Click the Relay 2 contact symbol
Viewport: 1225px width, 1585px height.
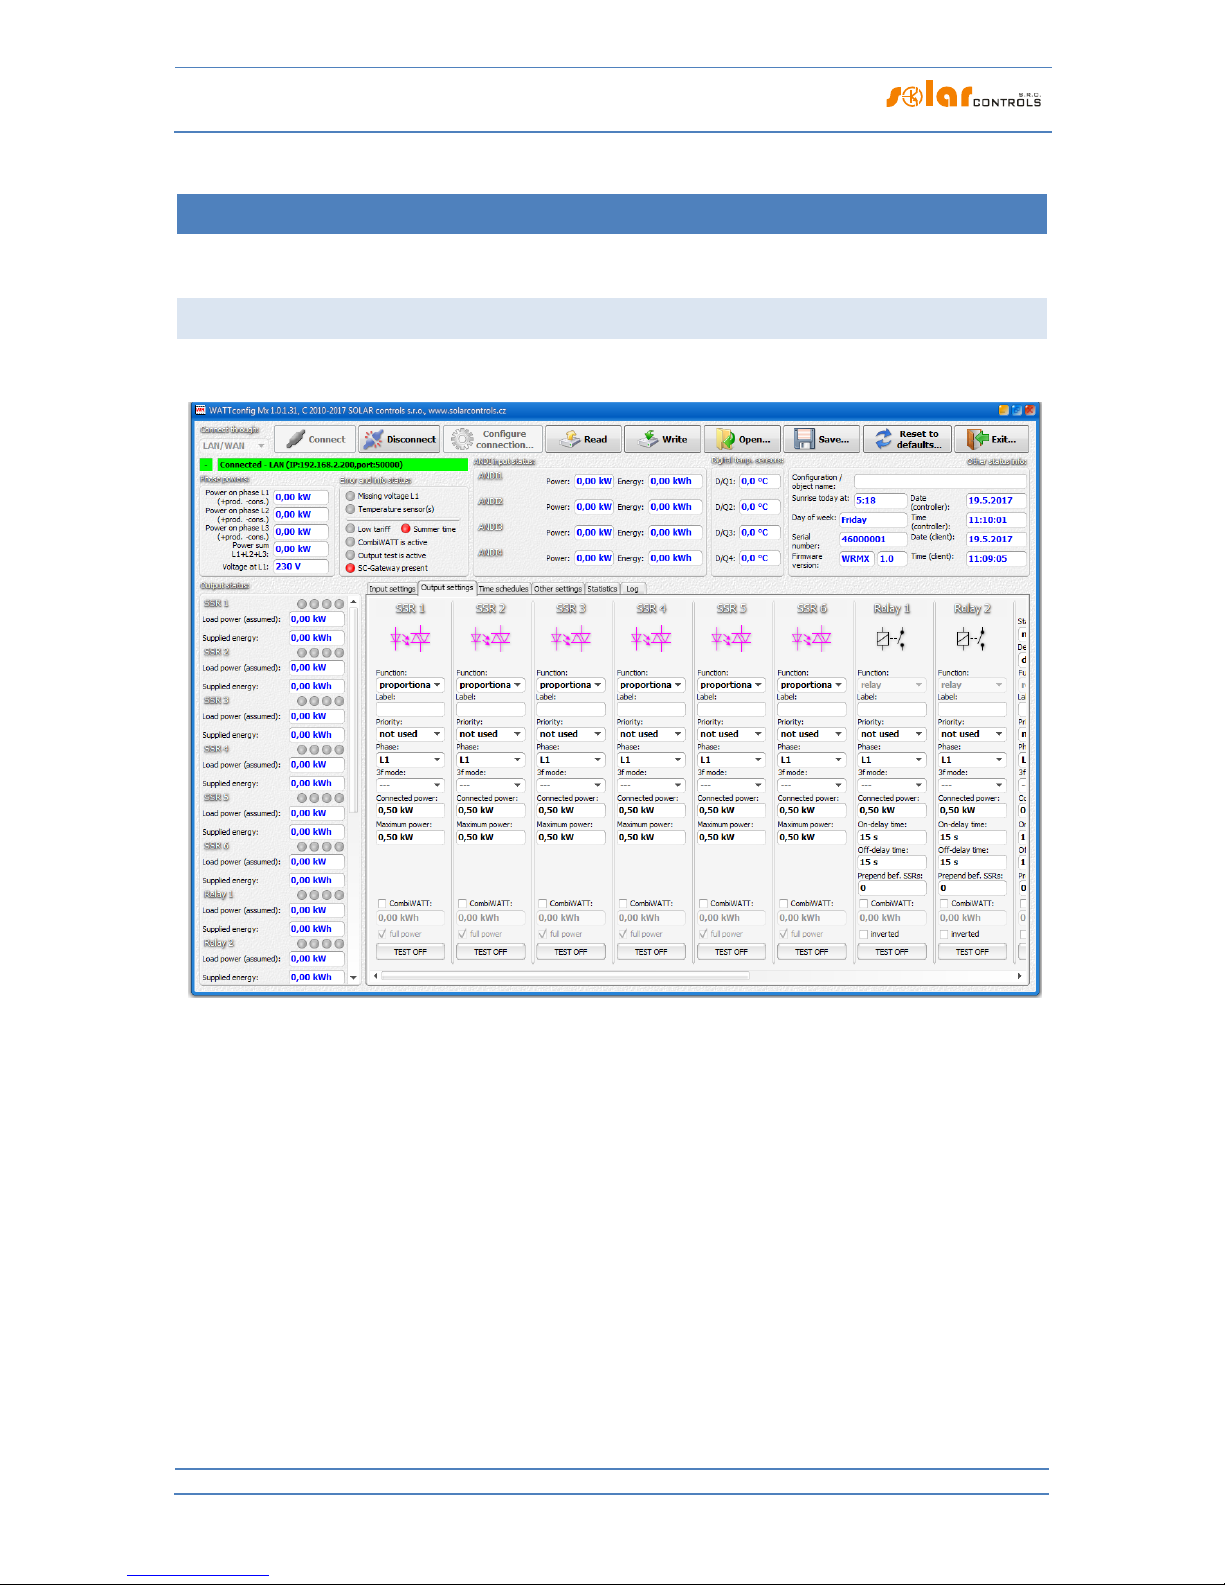[x=971, y=639]
